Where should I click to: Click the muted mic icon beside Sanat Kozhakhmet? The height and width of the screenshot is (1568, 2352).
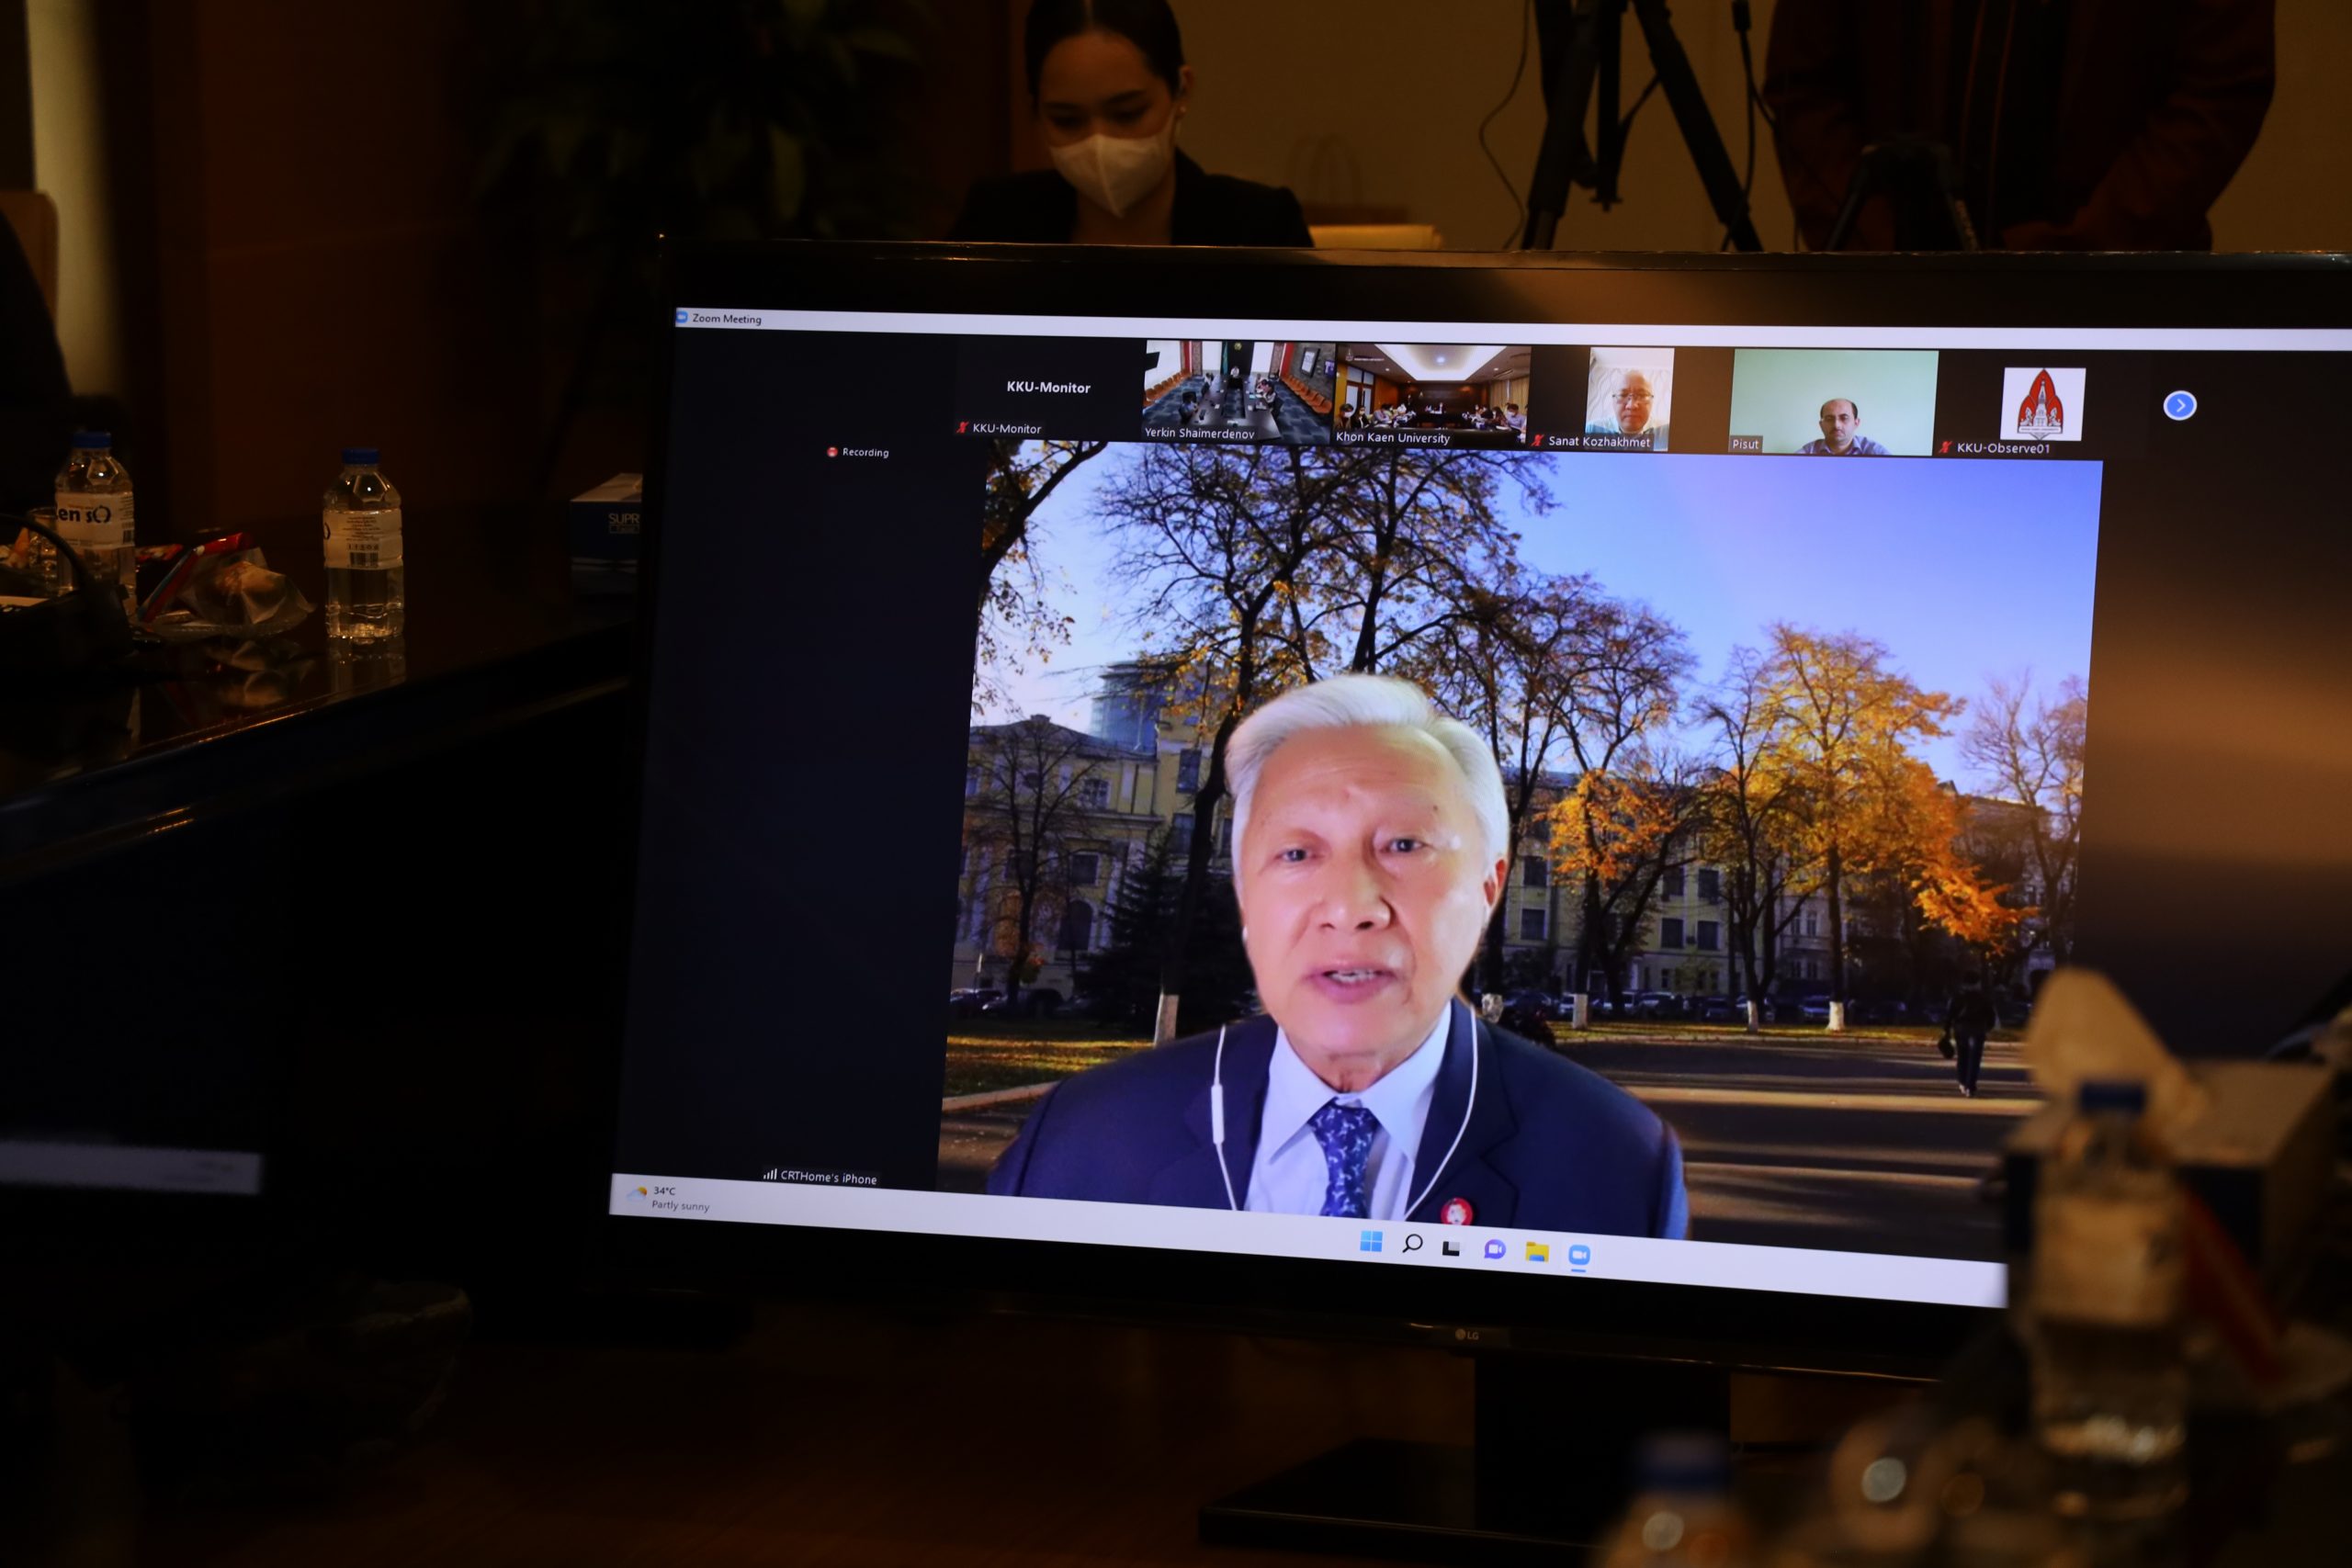(x=1538, y=440)
